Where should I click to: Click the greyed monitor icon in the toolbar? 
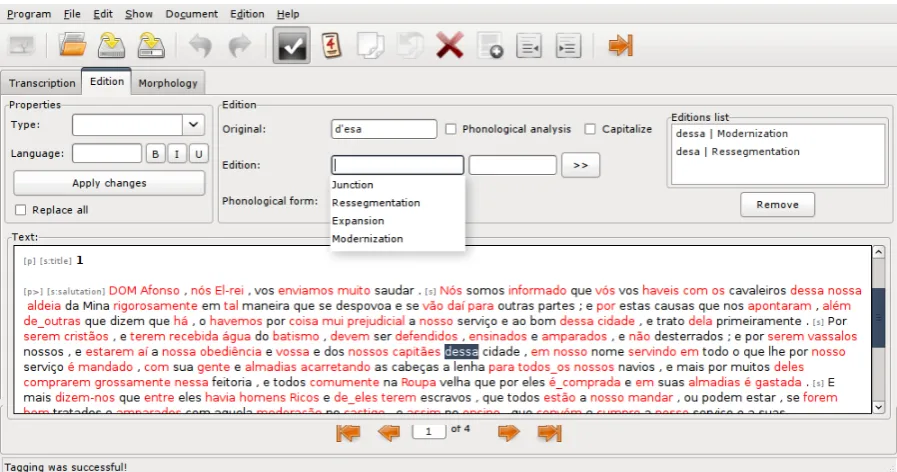click(x=22, y=45)
